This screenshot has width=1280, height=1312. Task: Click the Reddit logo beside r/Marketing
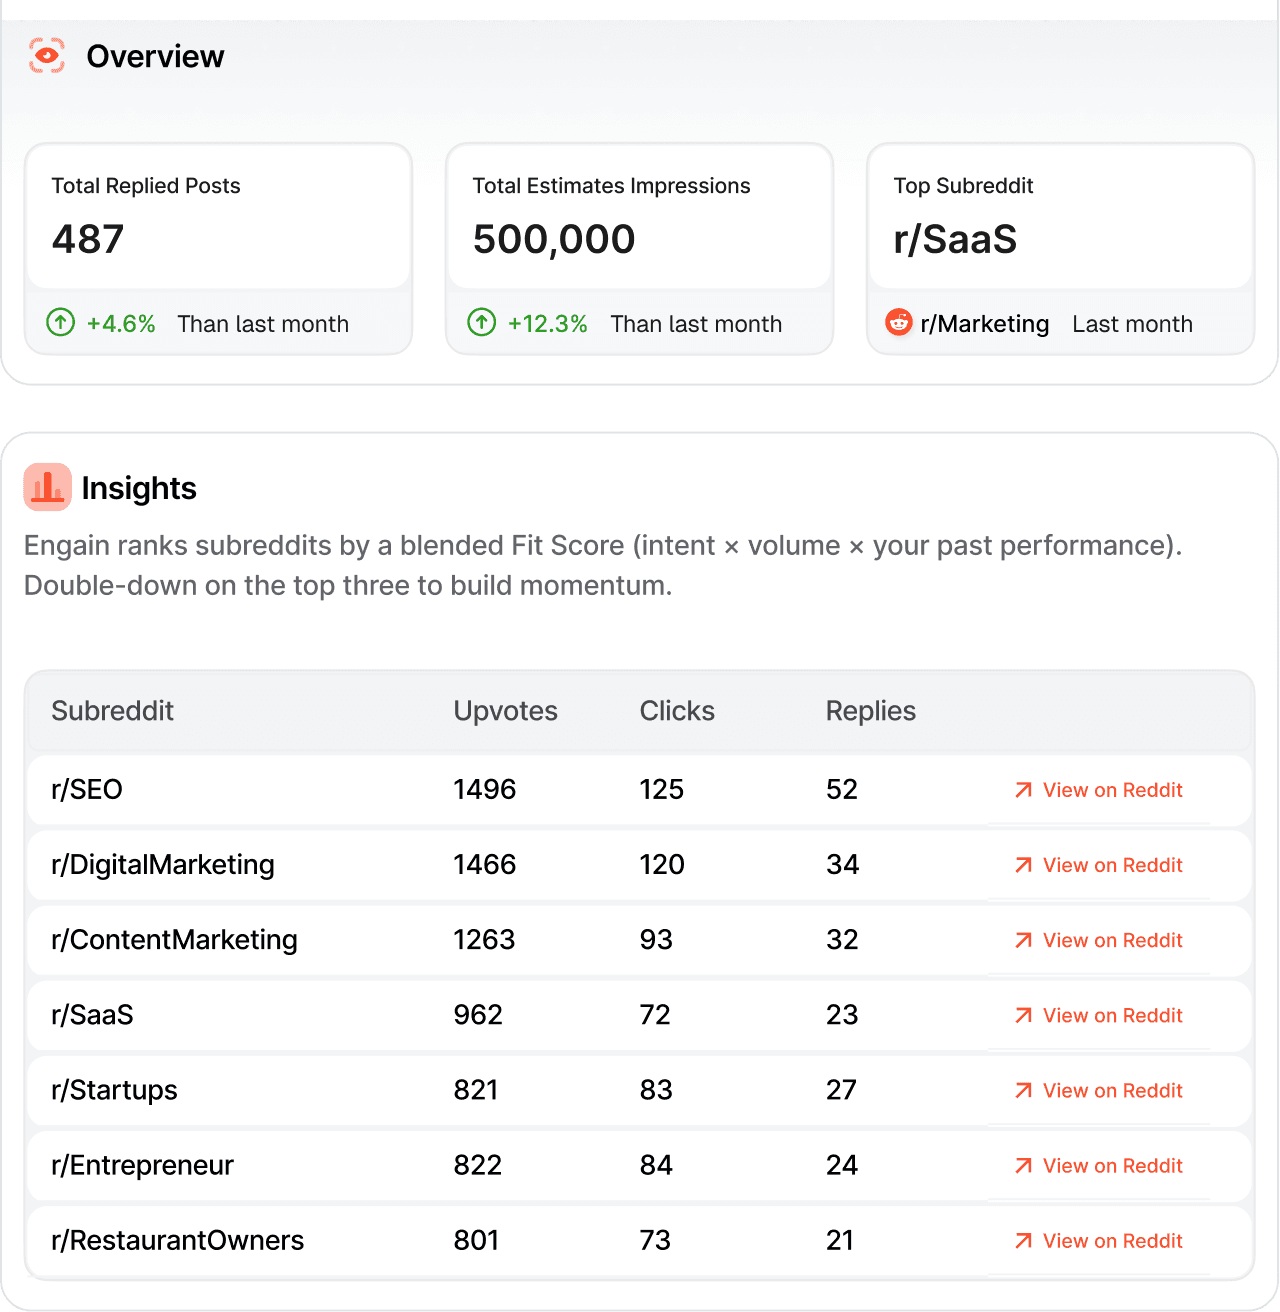pyautogui.click(x=899, y=324)
